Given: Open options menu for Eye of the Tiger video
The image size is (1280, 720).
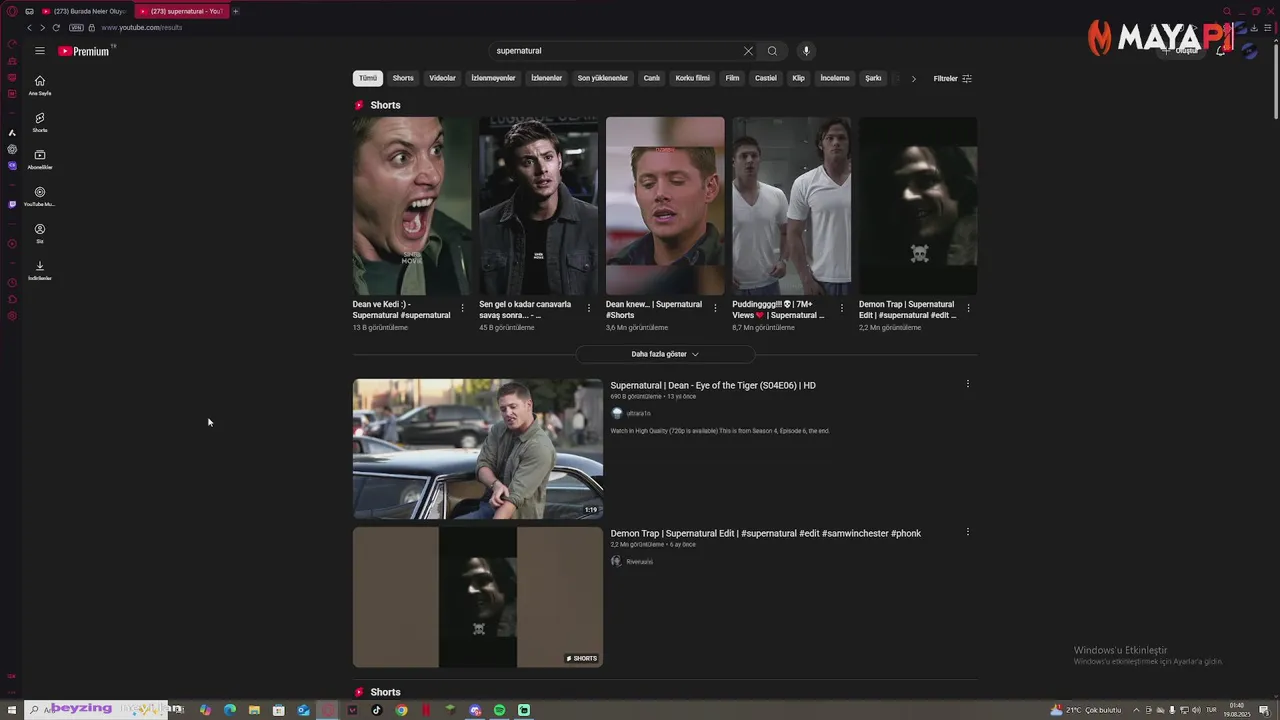Looking at the screenshot, I should (x=967, y=384).
